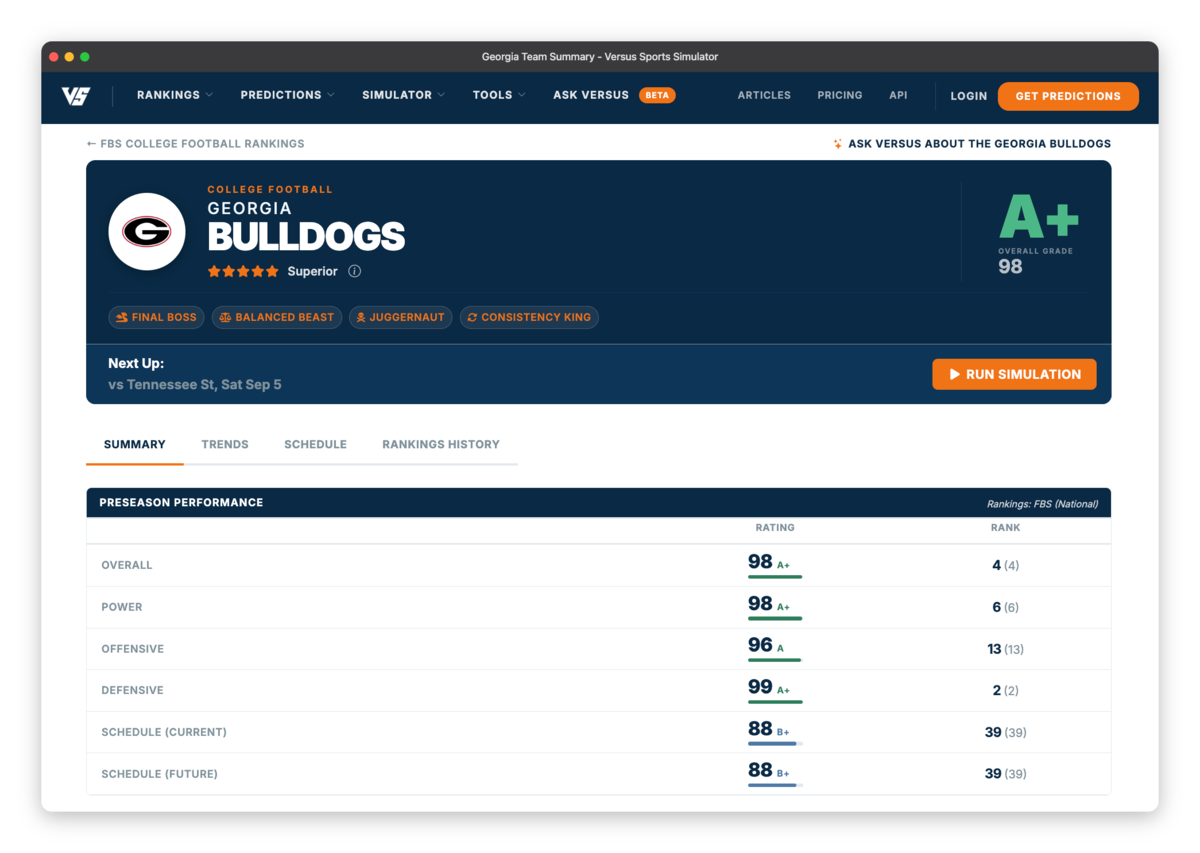1200x853 pixels.
Task: Open Ask Versus in the navigation bar
Action: point(591,95)
